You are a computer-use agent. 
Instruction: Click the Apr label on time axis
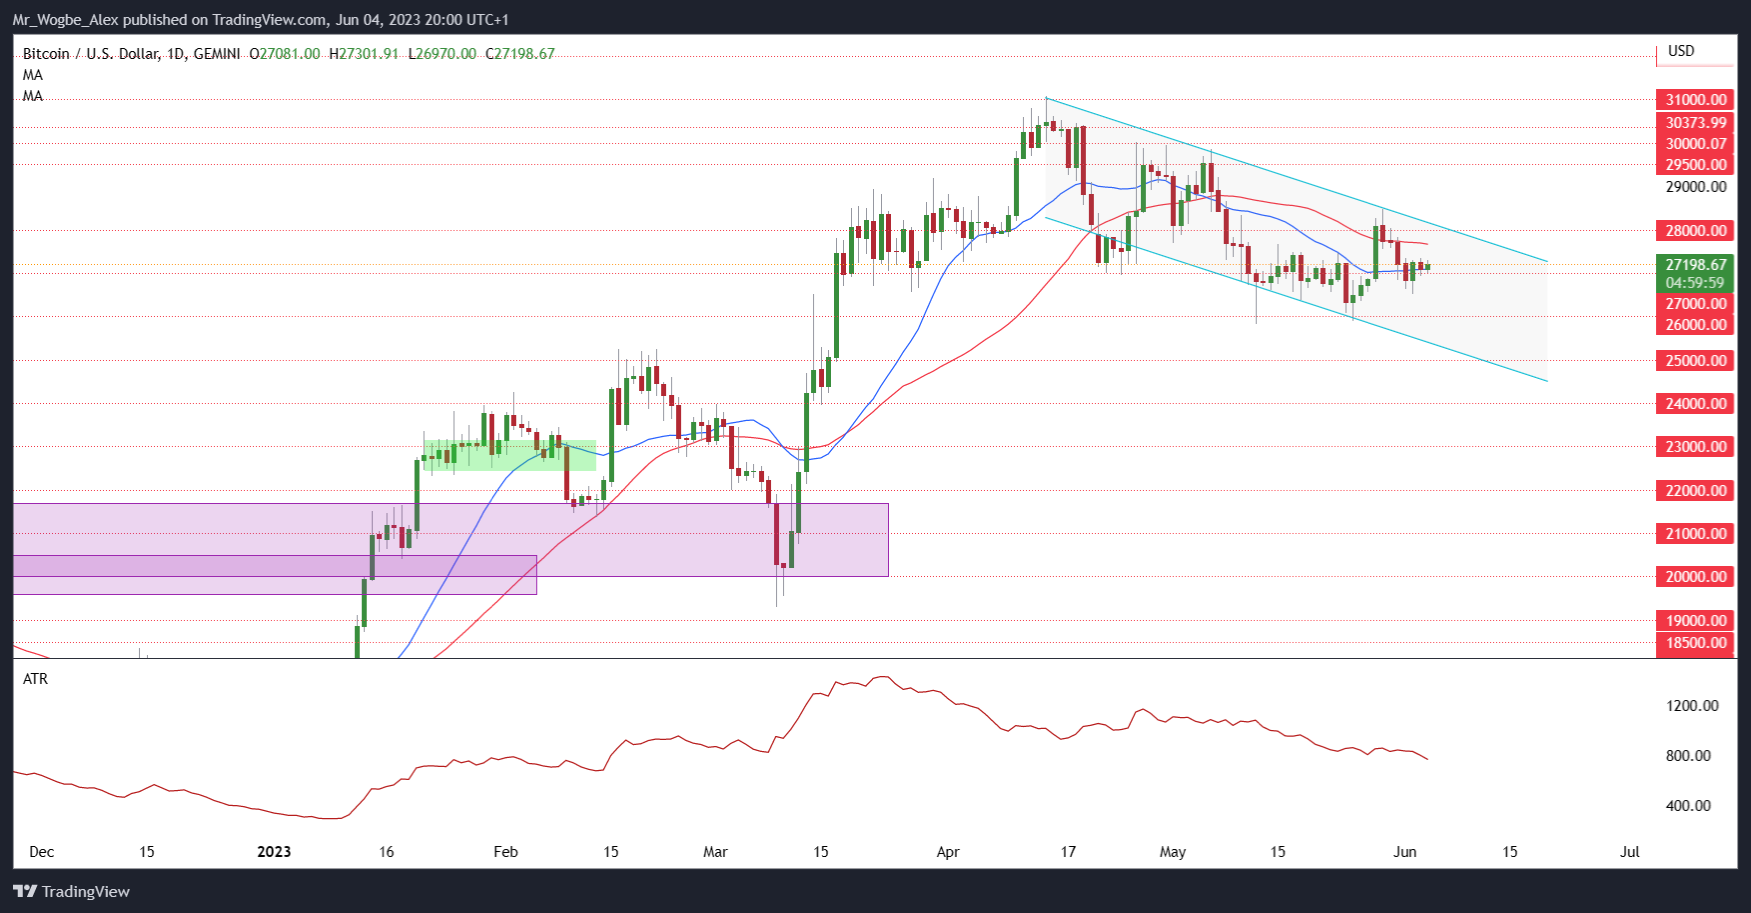click(947, 852)
